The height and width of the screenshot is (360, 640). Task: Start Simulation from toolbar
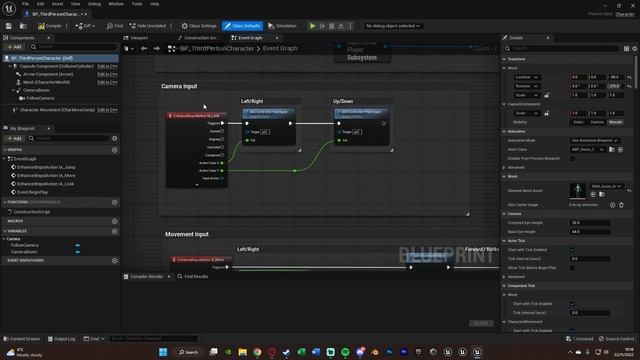point(282,26)
